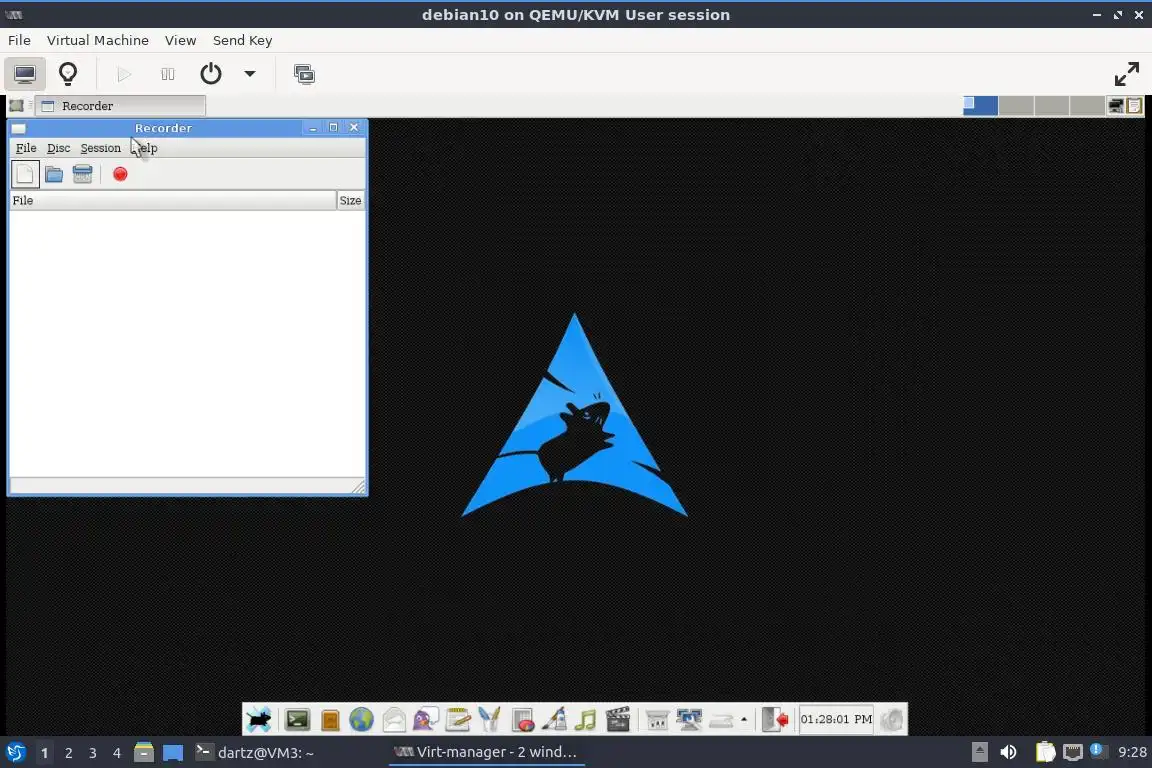Switch to host workspace 3
Image resolution: width=1152 pixels, height=768 pixels.
93,753
